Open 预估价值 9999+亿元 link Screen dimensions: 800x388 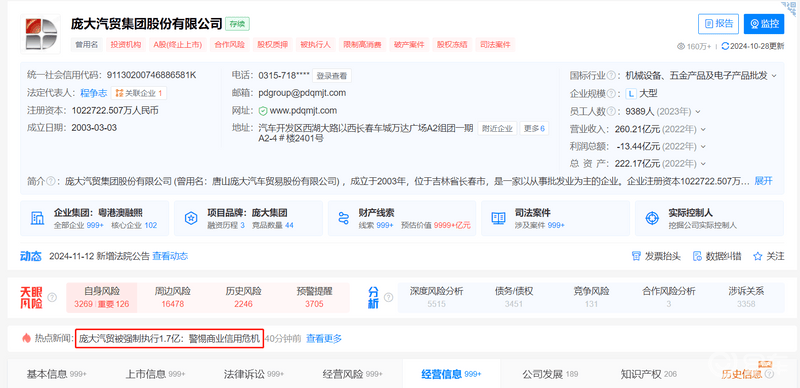click(x=436, y=225)
